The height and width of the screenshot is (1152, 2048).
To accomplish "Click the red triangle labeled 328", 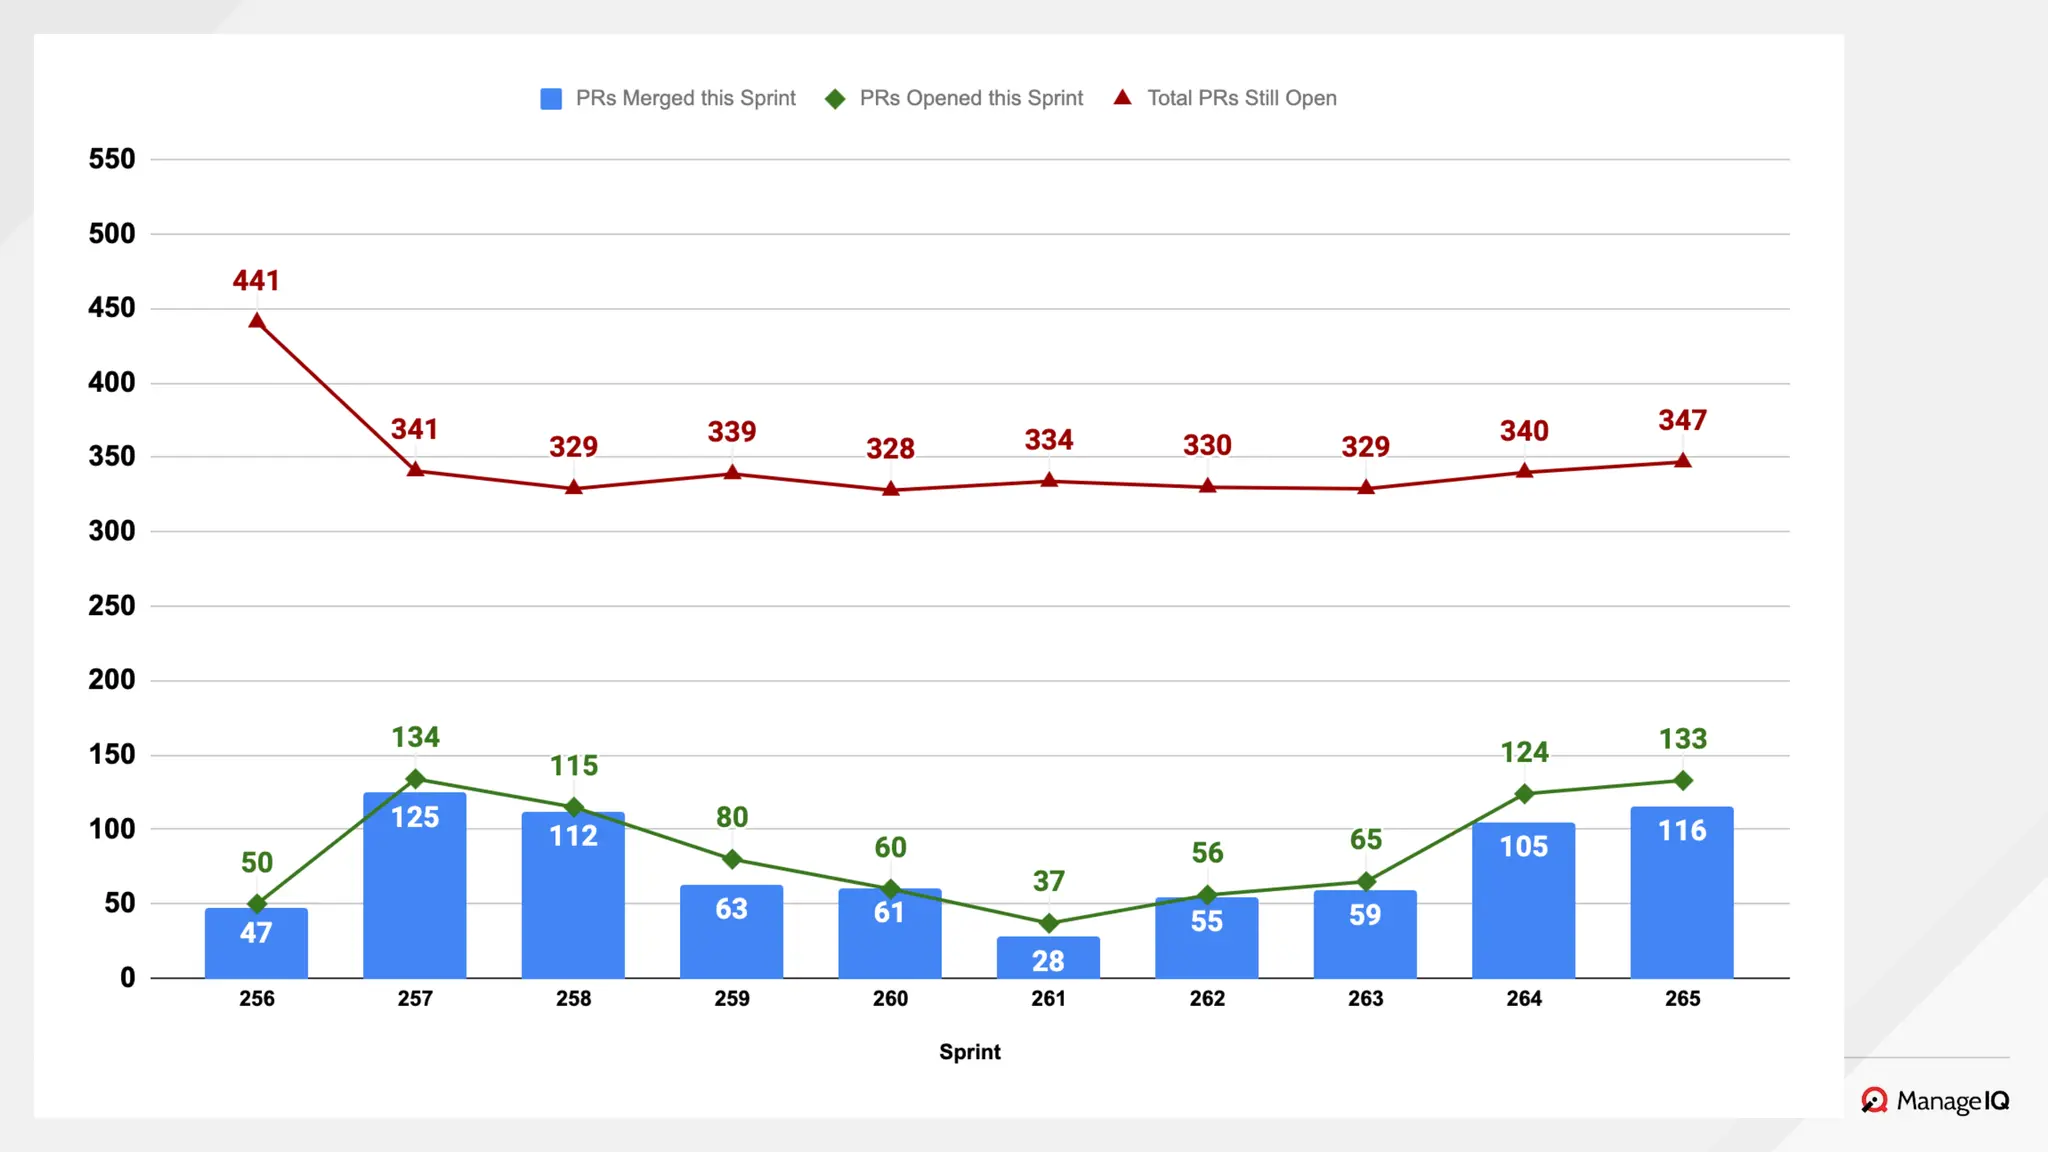I will [x=891, y=489].
